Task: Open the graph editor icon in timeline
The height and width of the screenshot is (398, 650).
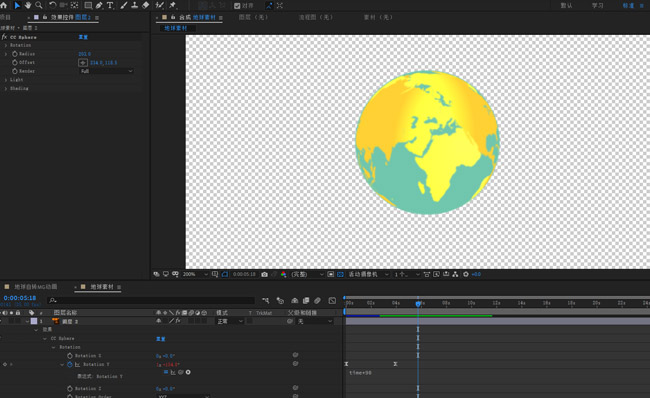Action: coord(332,301)
